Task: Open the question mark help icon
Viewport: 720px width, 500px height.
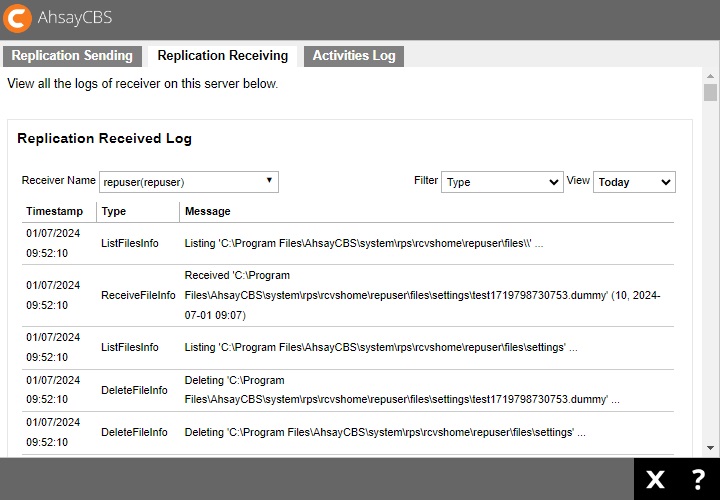Action: (x=698, y=479)
